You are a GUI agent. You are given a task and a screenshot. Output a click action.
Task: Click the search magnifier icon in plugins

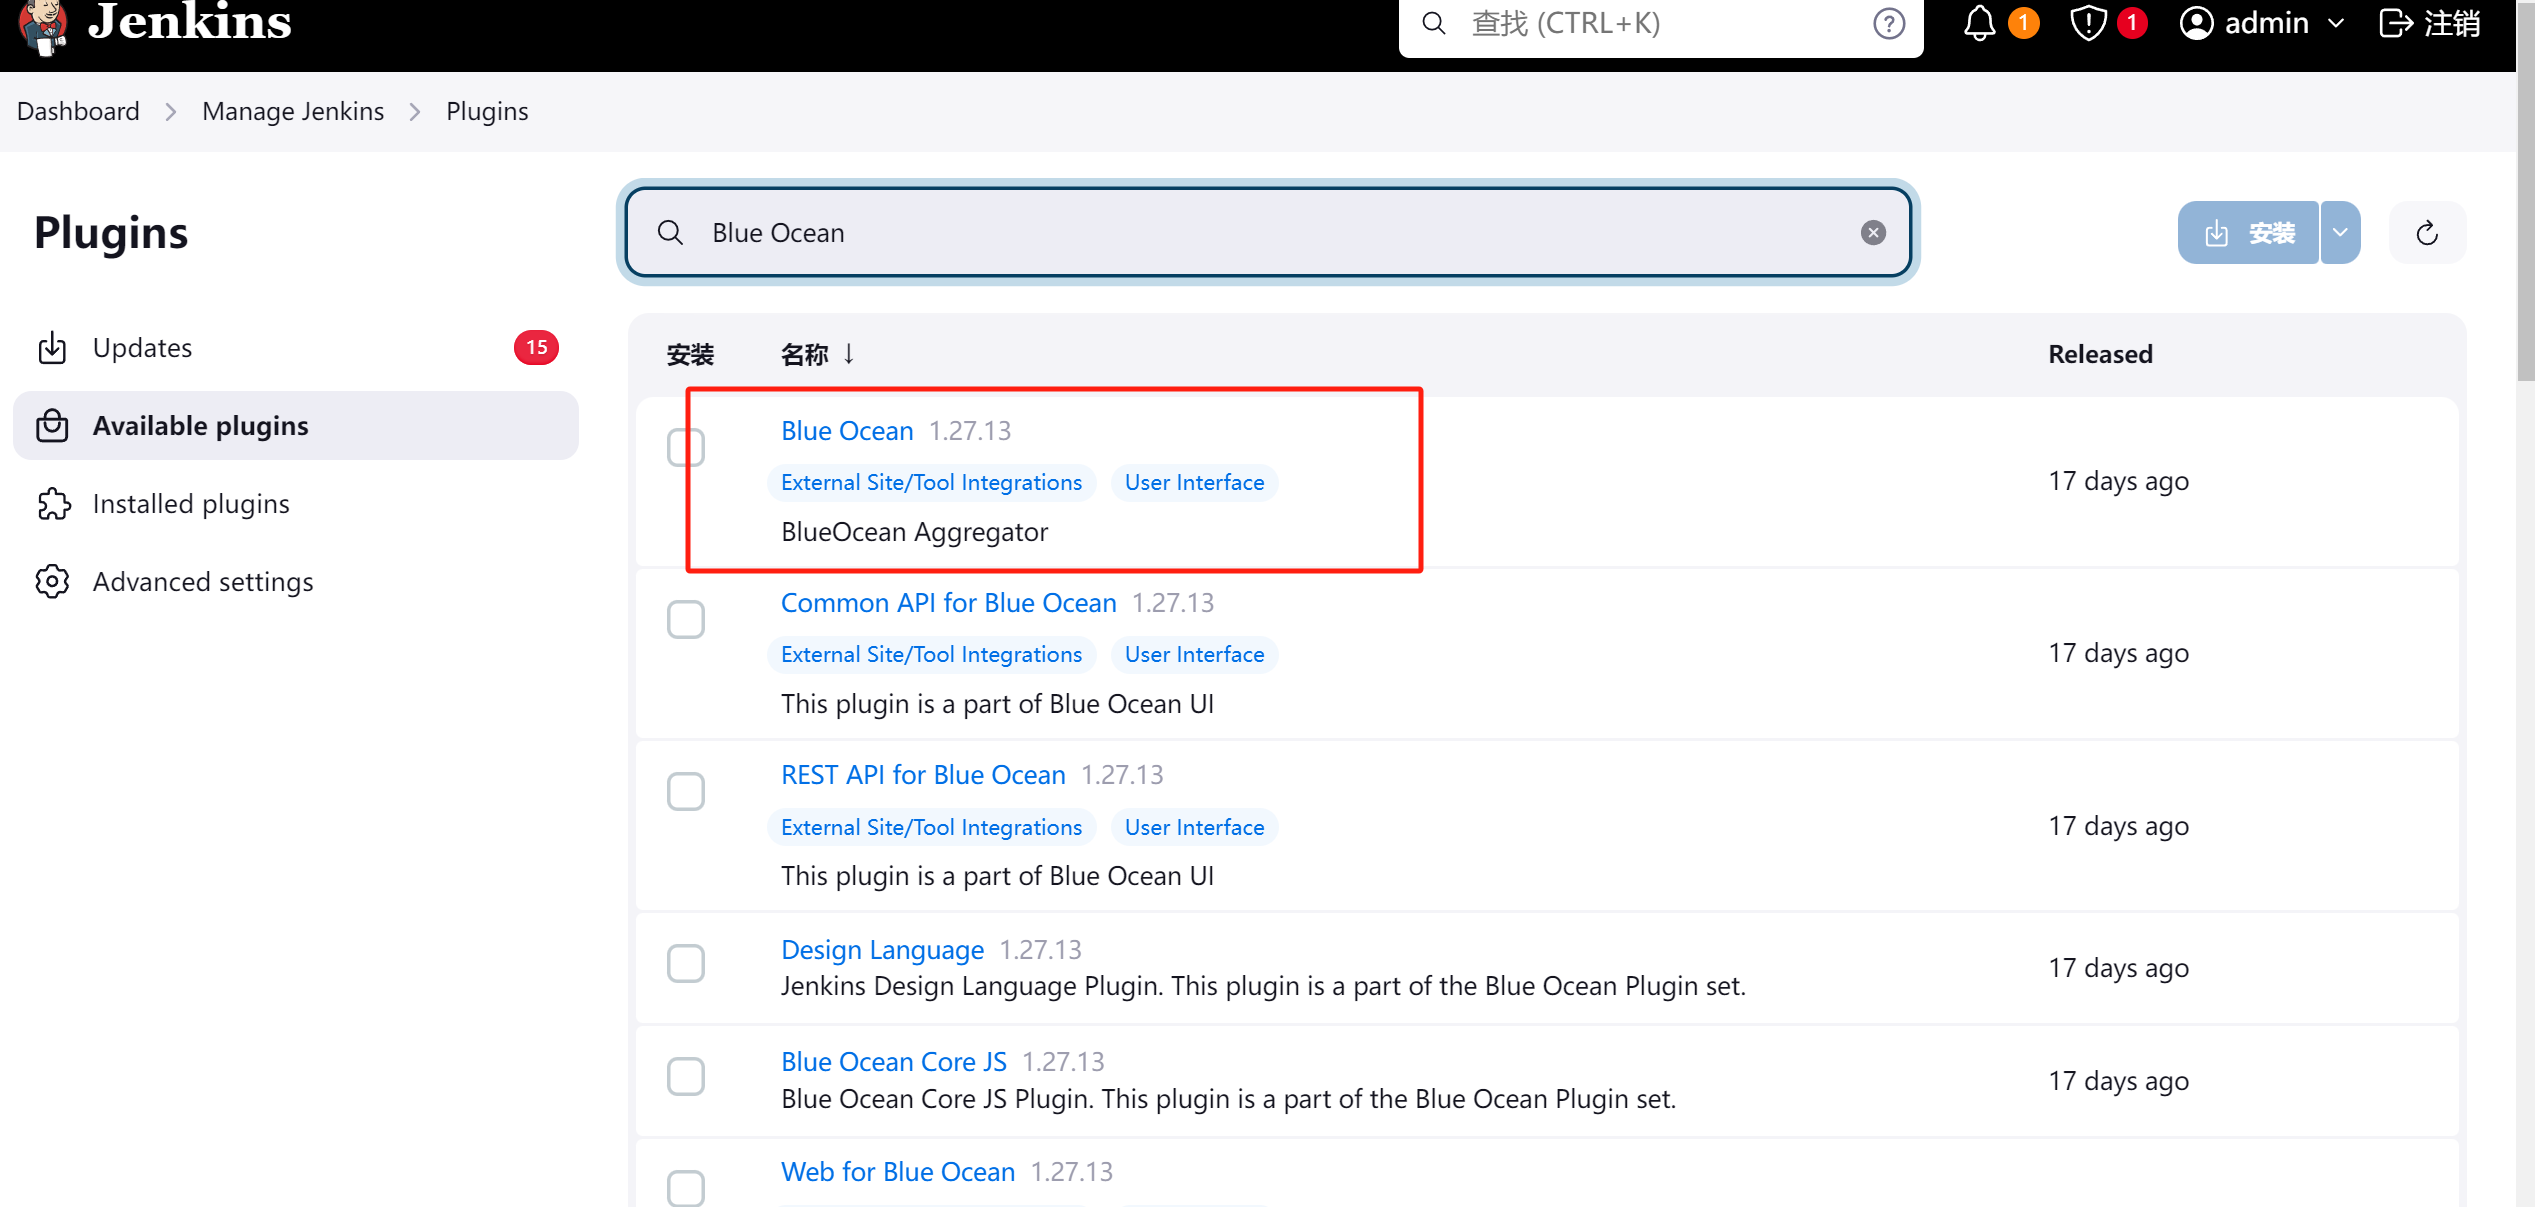tap(668, 233)
